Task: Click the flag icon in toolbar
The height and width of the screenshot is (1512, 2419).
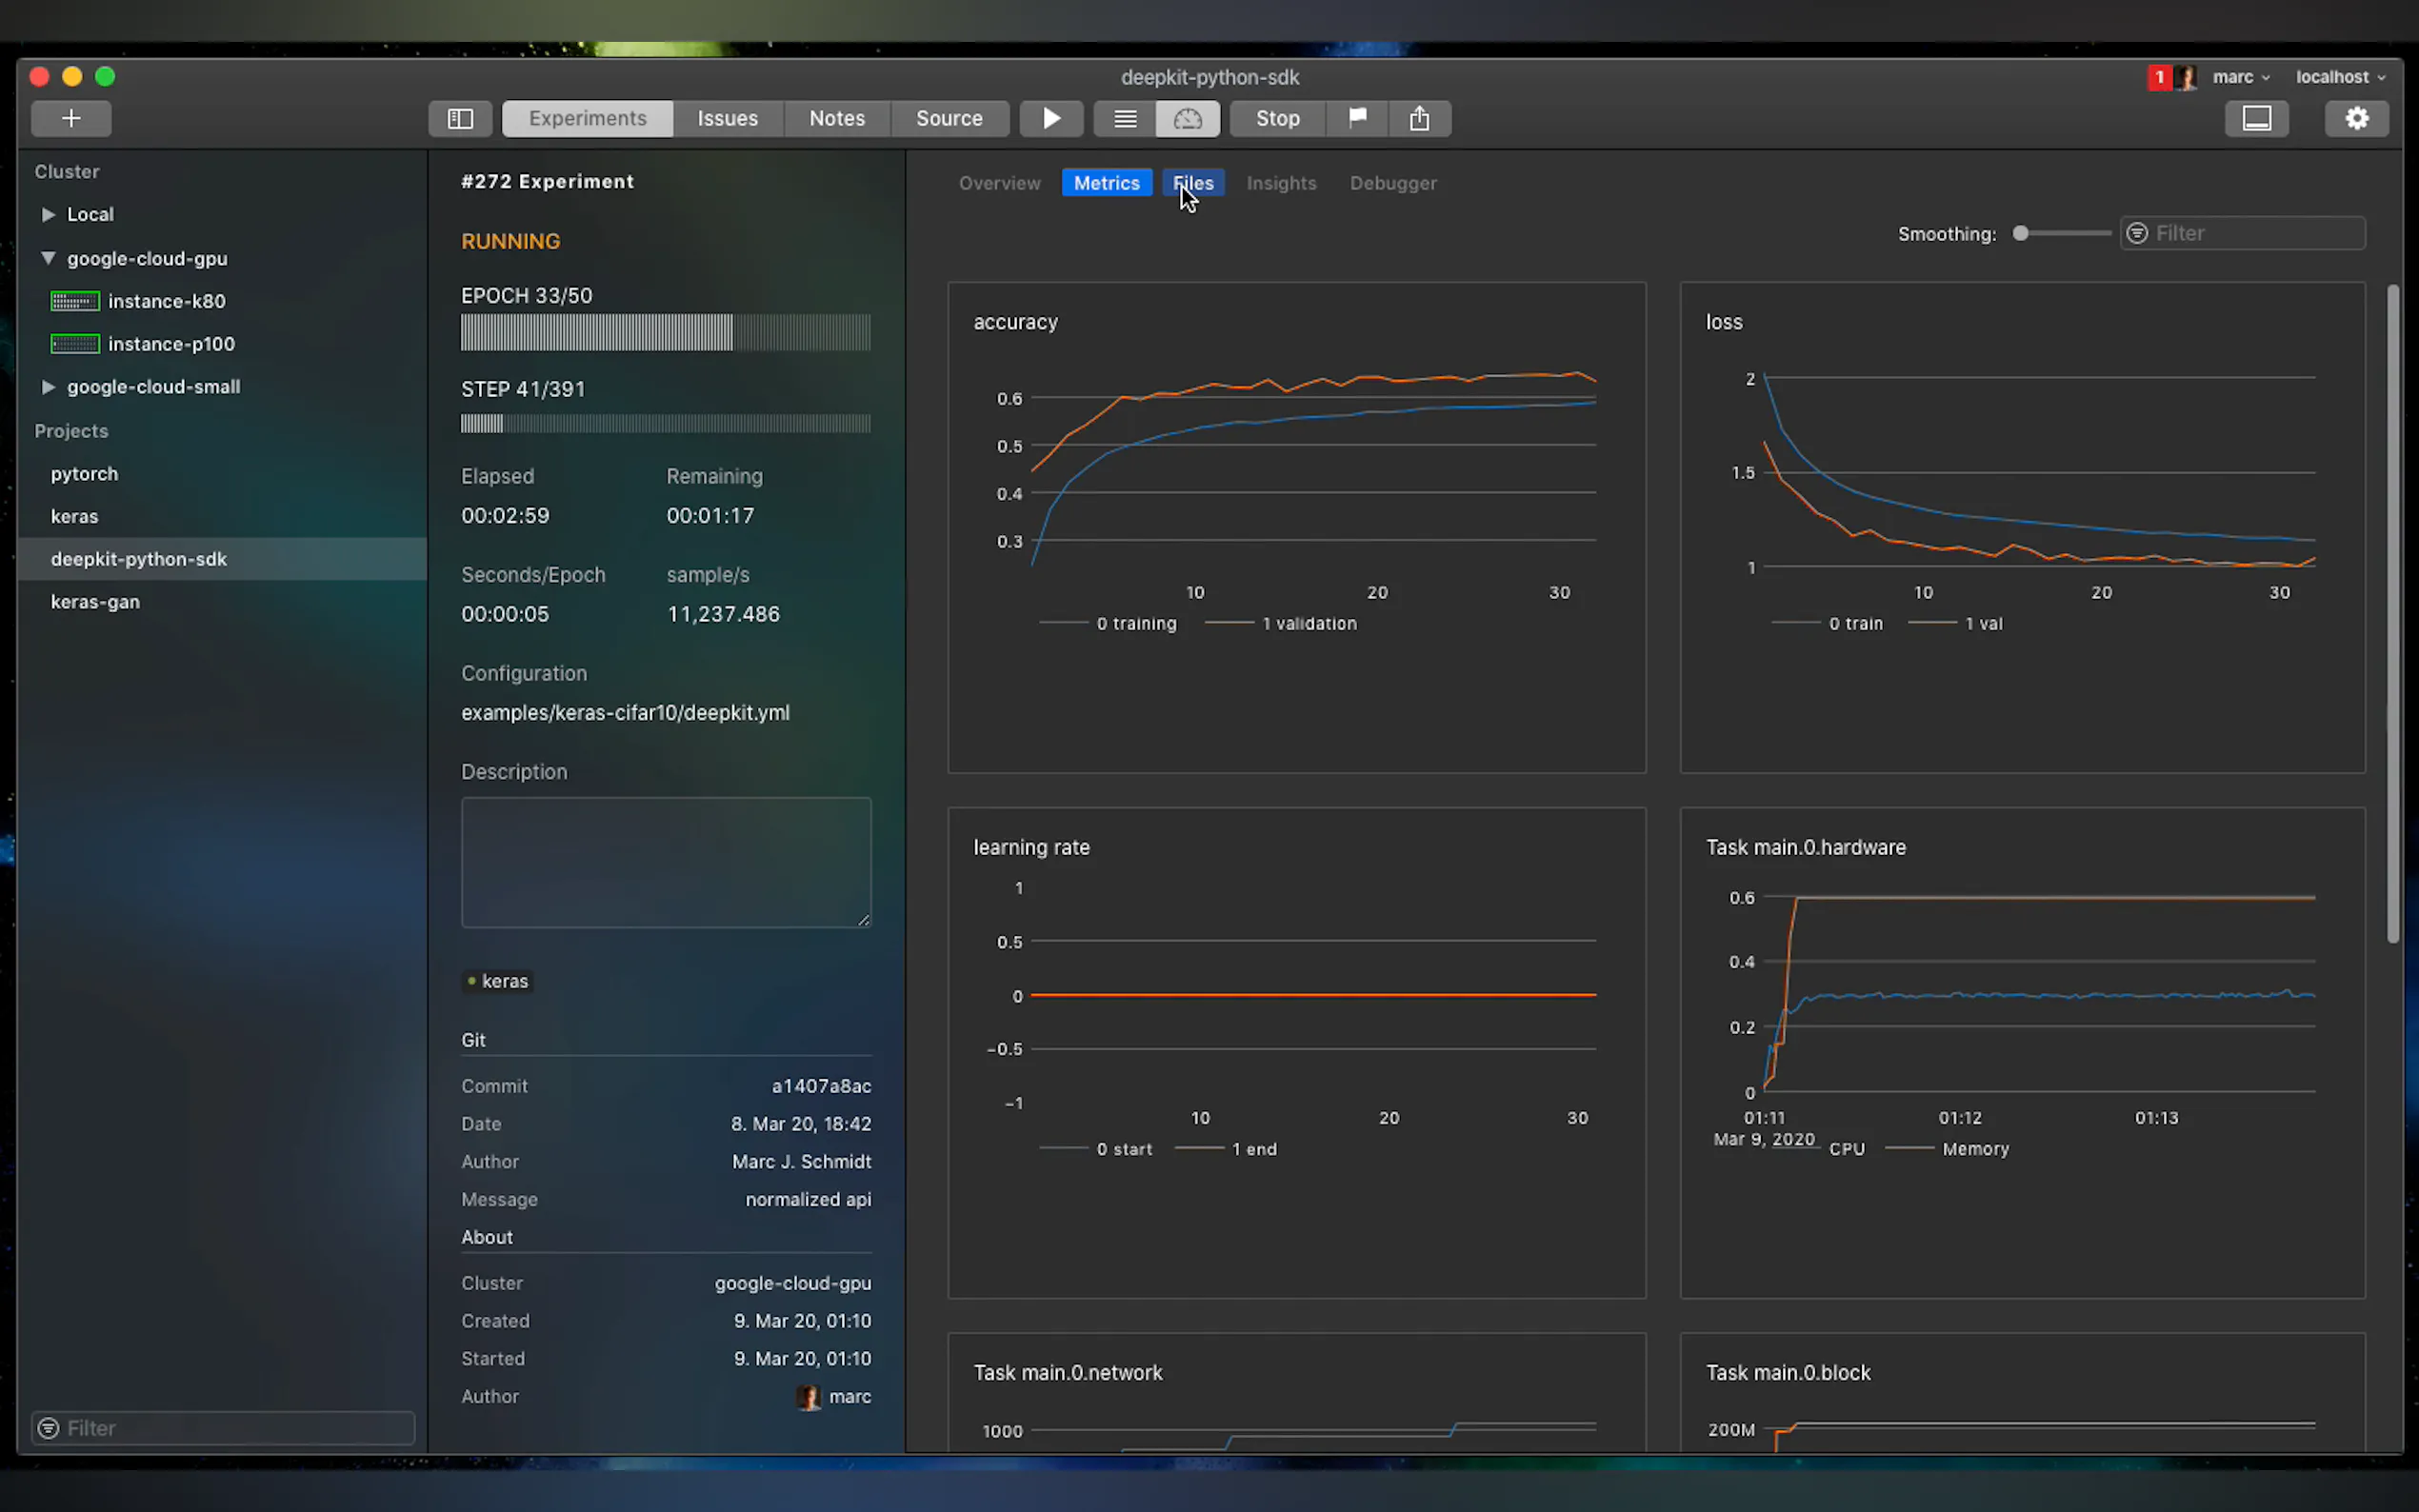Action: tap(1357, 118)
